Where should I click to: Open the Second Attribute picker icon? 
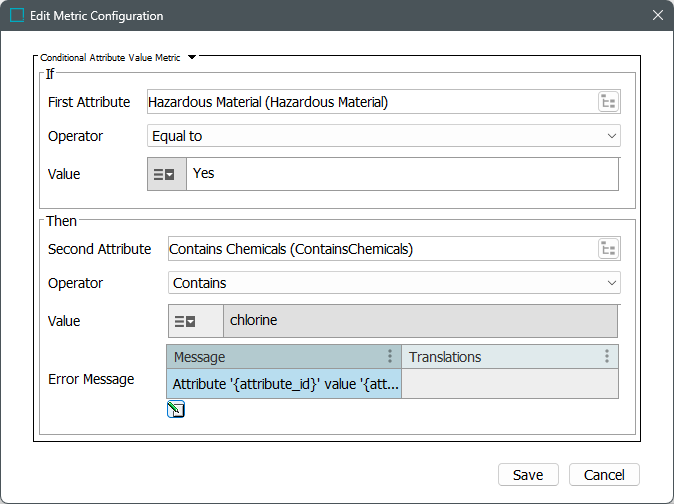coord(608,249)
